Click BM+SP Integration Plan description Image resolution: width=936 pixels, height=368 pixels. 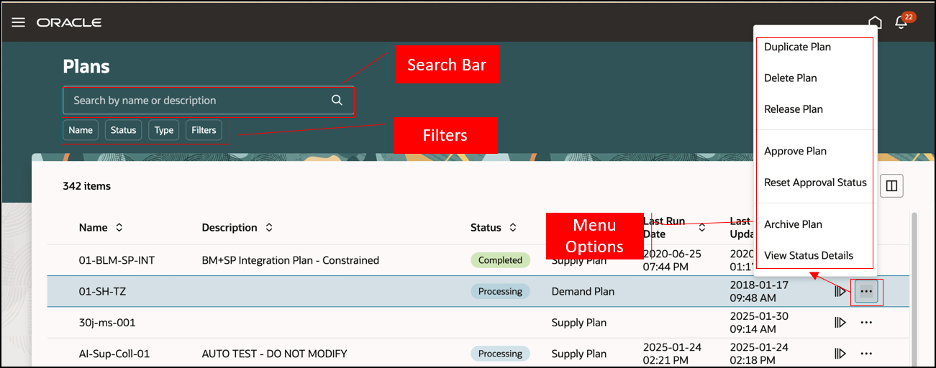tap(291, 260)
